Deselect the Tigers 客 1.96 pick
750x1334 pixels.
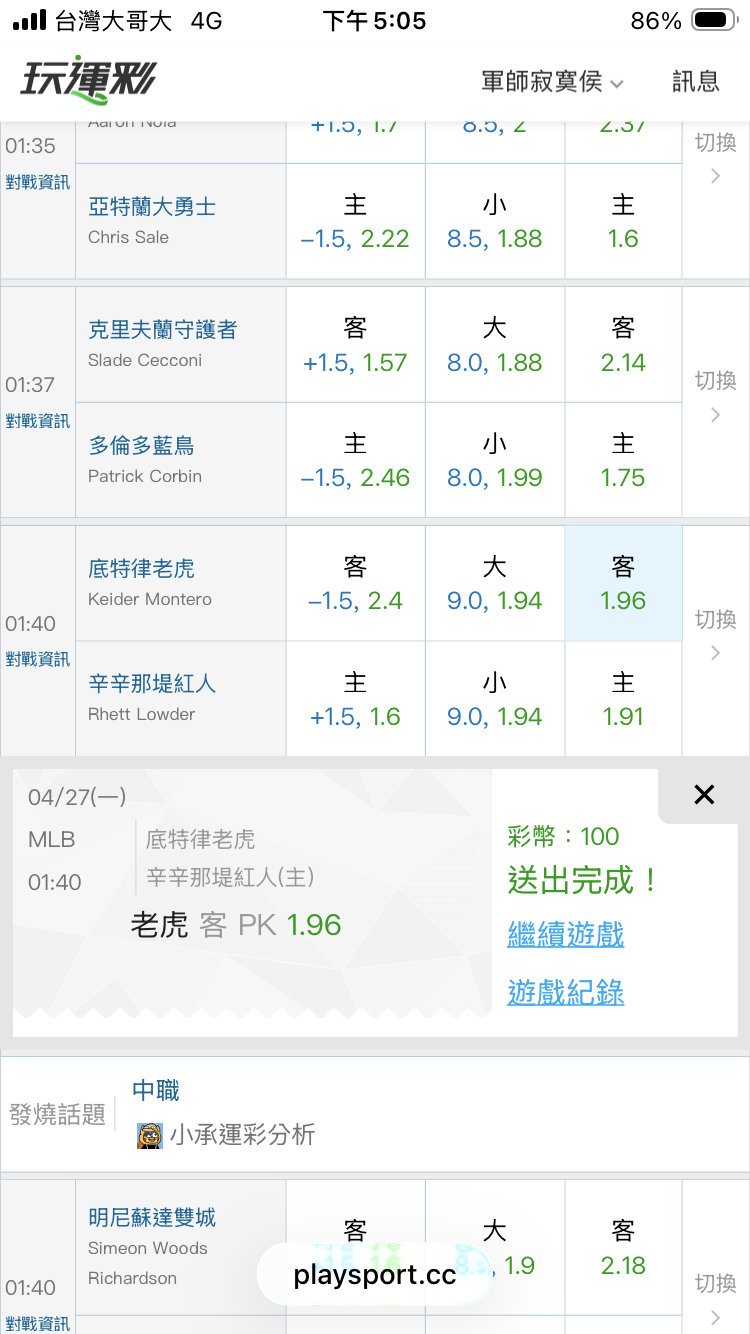pos(623,584)
